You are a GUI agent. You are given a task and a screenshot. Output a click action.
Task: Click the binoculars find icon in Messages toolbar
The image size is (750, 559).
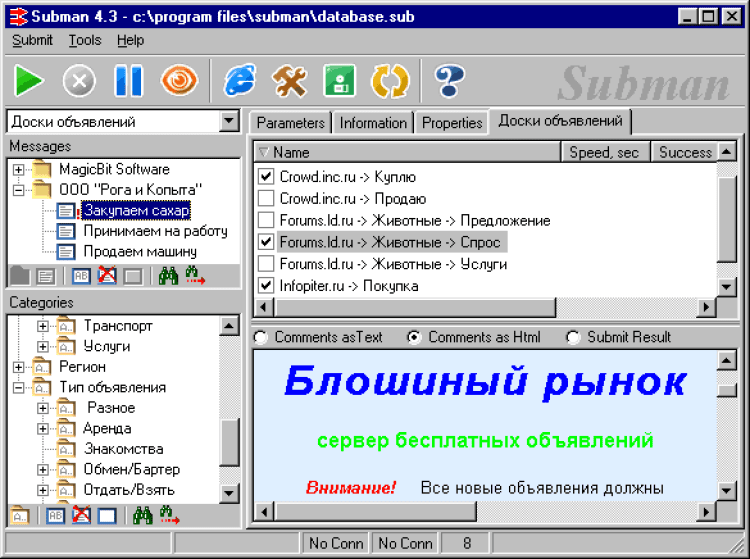pos(168,276)
